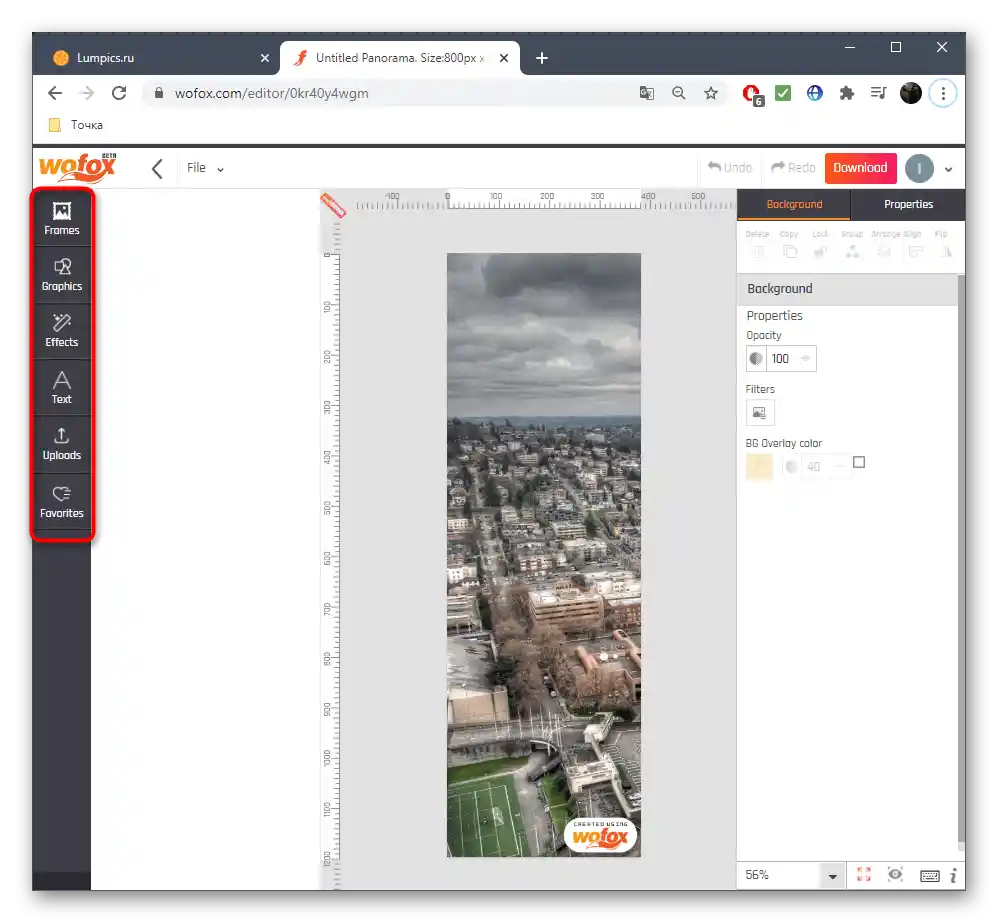Close the Lumpics.ru tab
Image resolution: width=998 pixels, height=923 pixels.
(265, 58)
